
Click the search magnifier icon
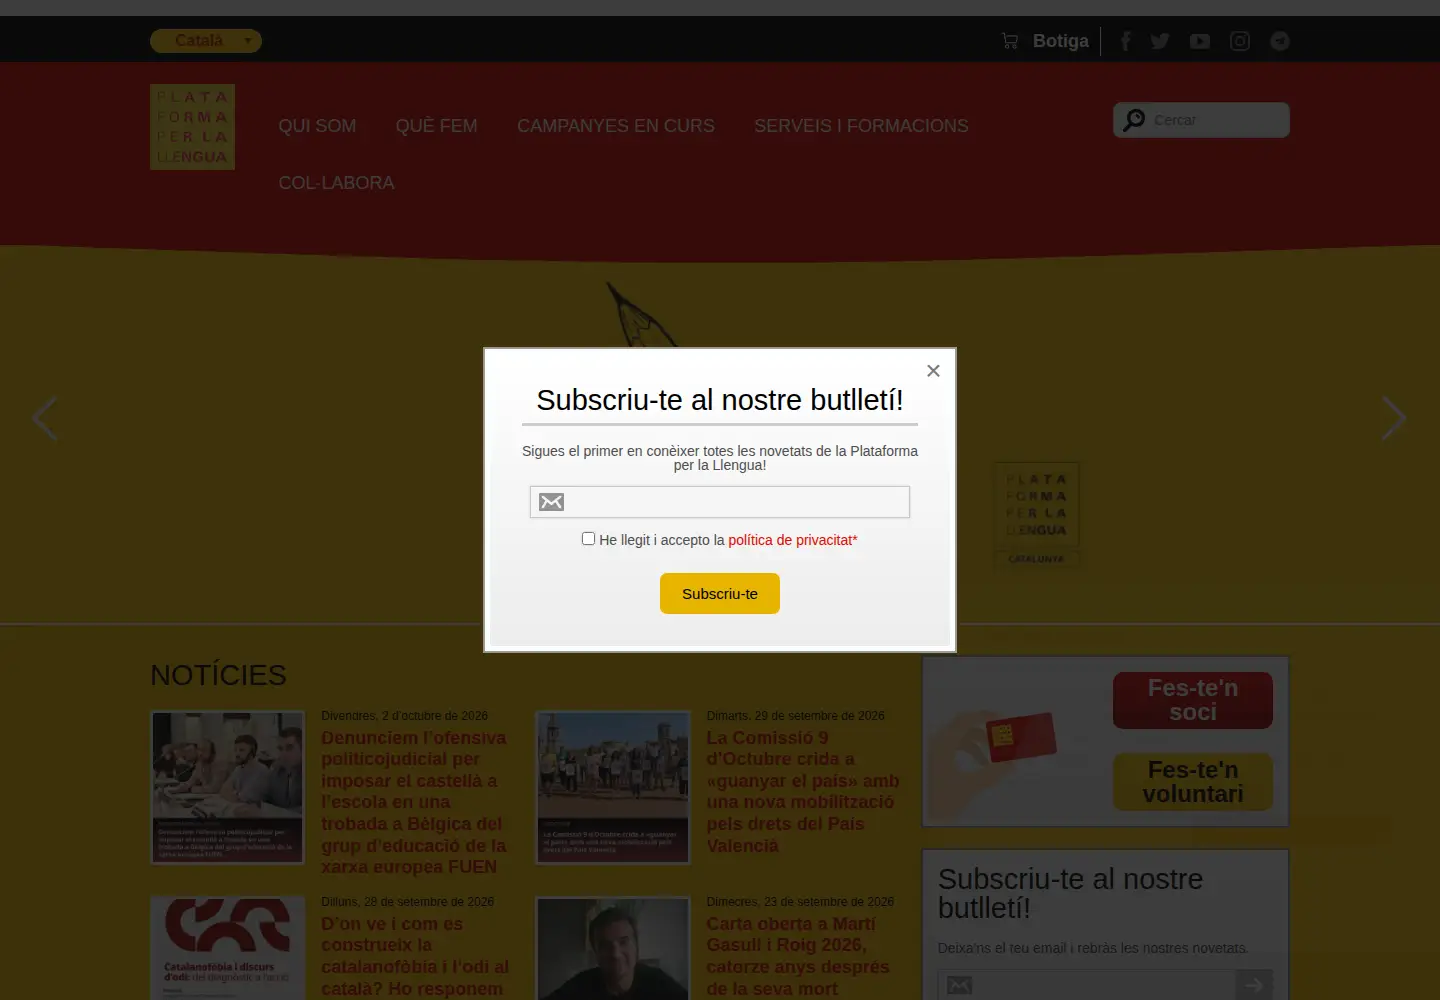click(x=1134, y=120)
